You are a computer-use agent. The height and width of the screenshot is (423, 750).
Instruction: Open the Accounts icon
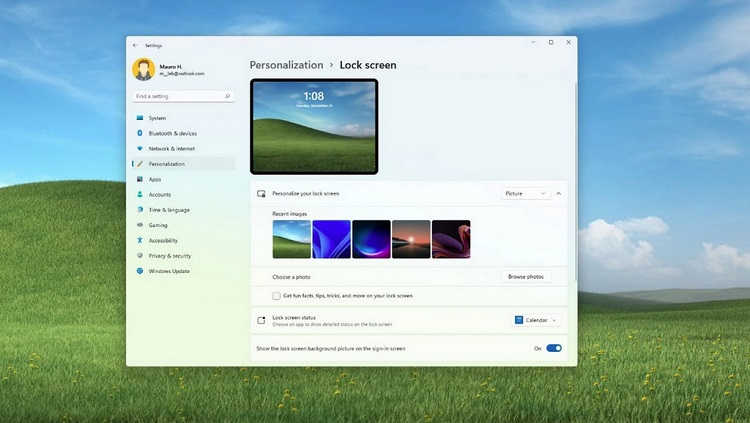(x=140, y=194)
